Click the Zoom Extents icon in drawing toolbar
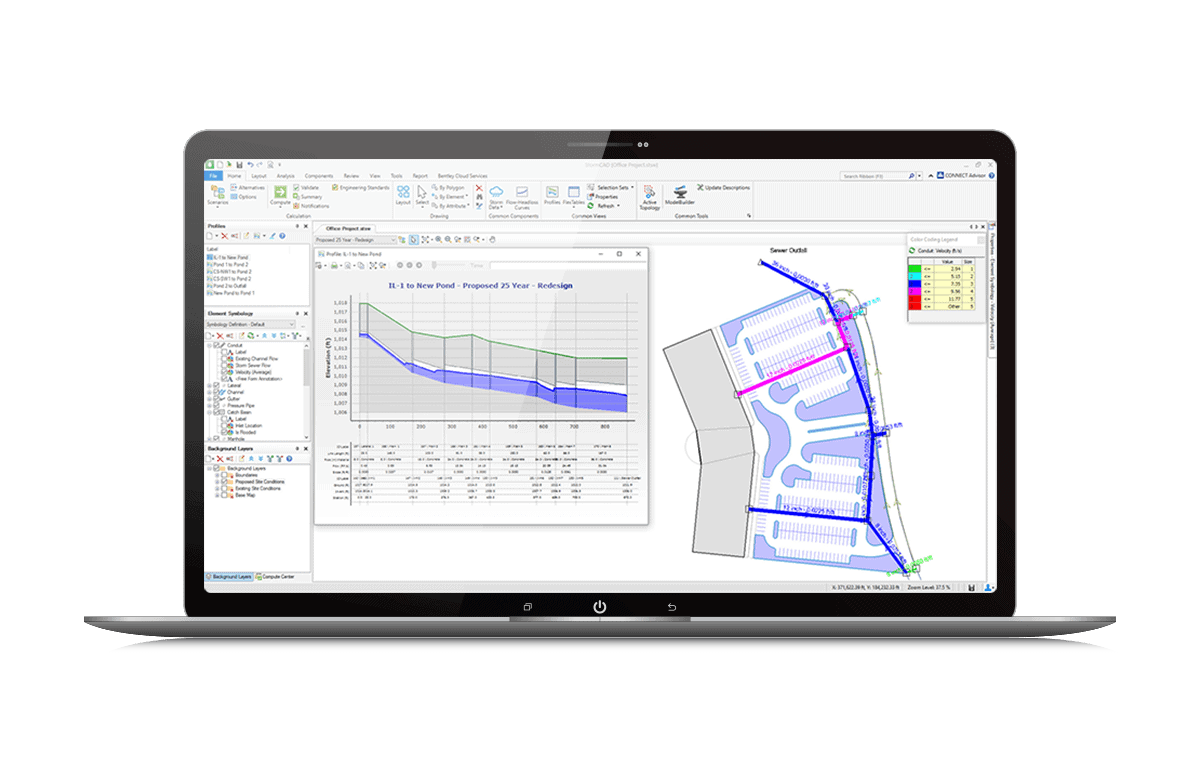This screenshot has height=780, width=1200. coord(425,240)
